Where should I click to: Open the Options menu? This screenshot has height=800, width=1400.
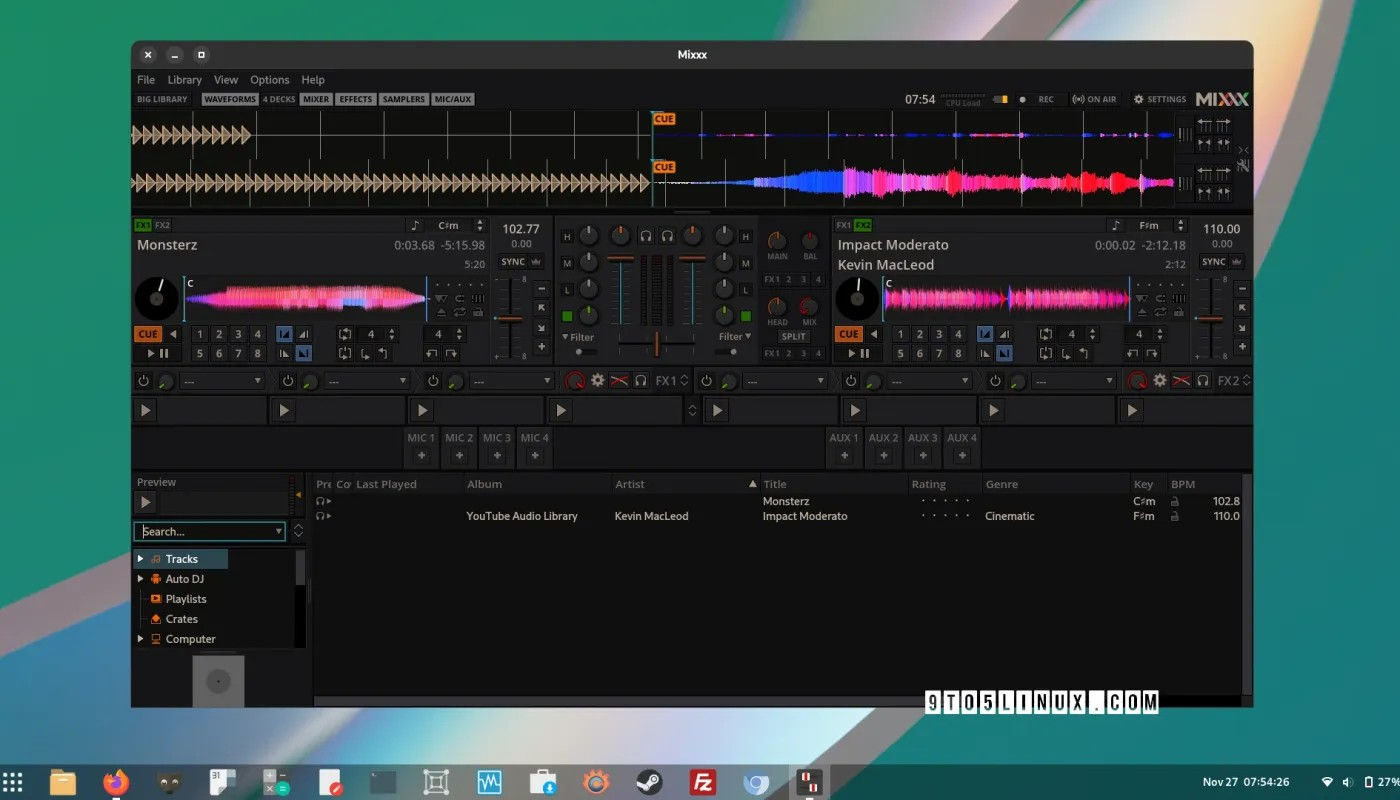coord(269,80)
